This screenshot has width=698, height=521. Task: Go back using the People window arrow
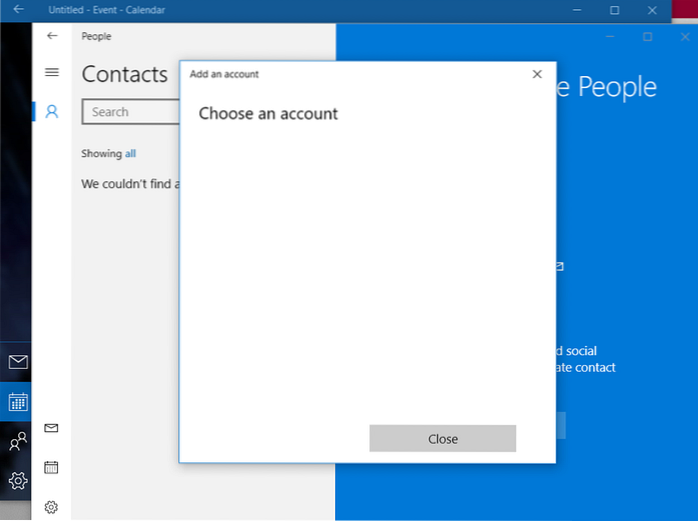pos(52,36)
